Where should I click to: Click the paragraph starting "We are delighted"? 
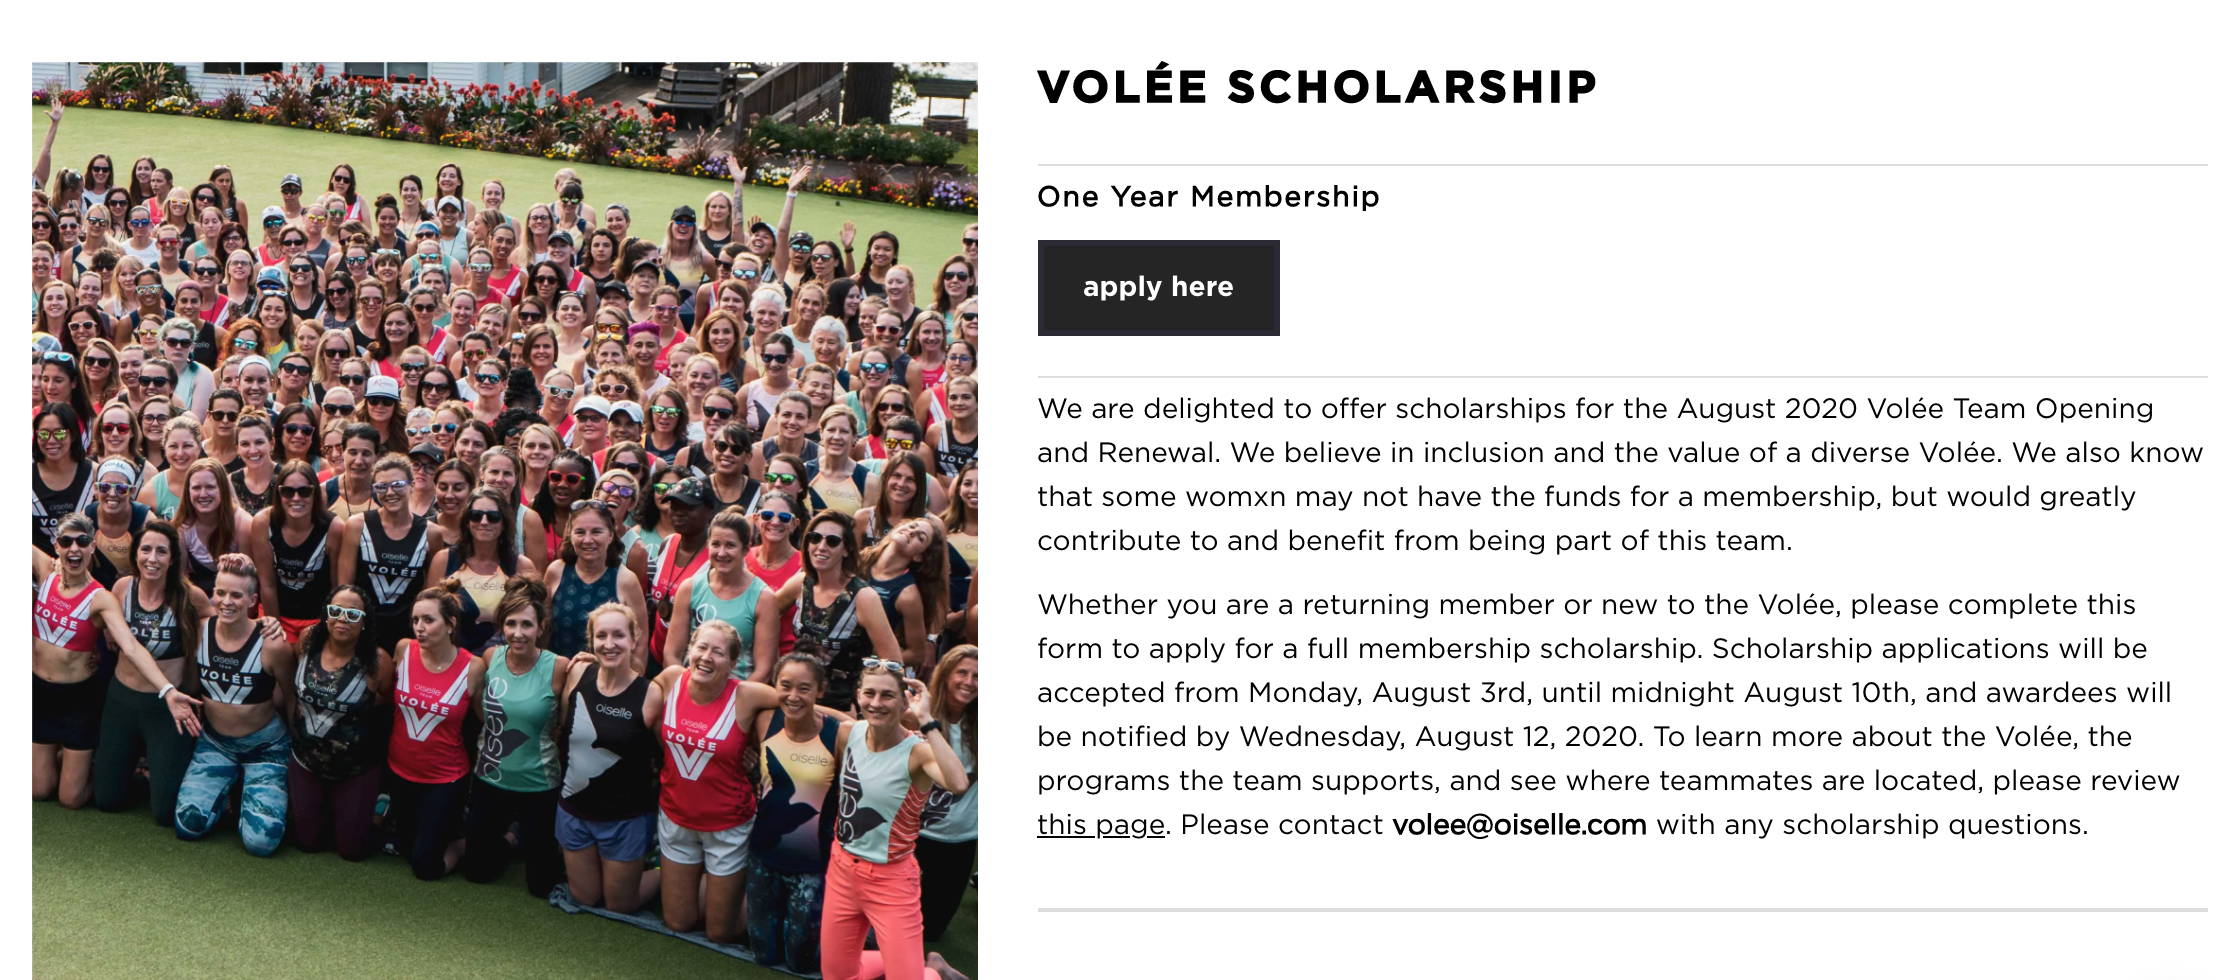coord(1620,475)
